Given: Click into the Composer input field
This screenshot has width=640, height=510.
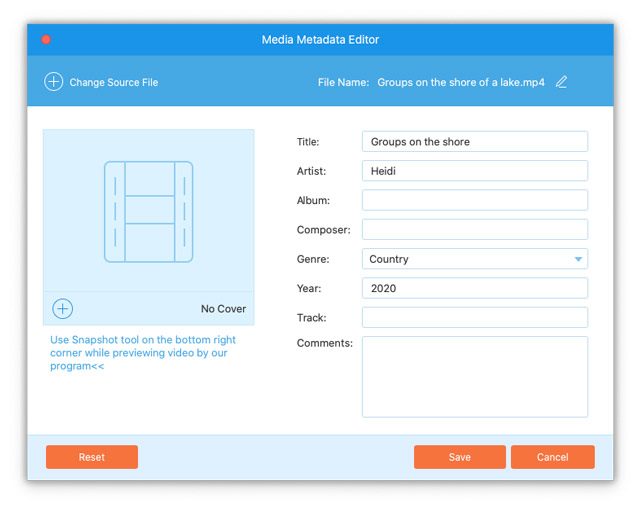Looking at the screenshot, I should point(474,230).
